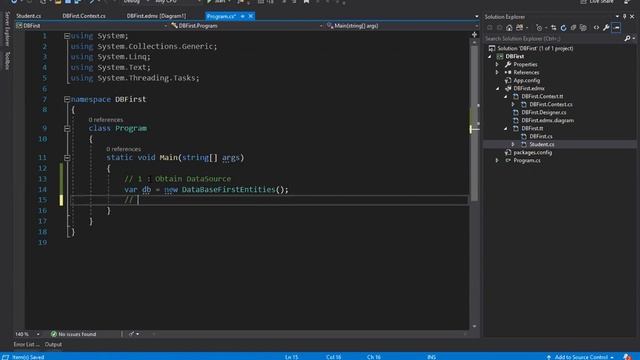Click the Live Share button
Screen dimensions: 640x360
tap(597, 2)
